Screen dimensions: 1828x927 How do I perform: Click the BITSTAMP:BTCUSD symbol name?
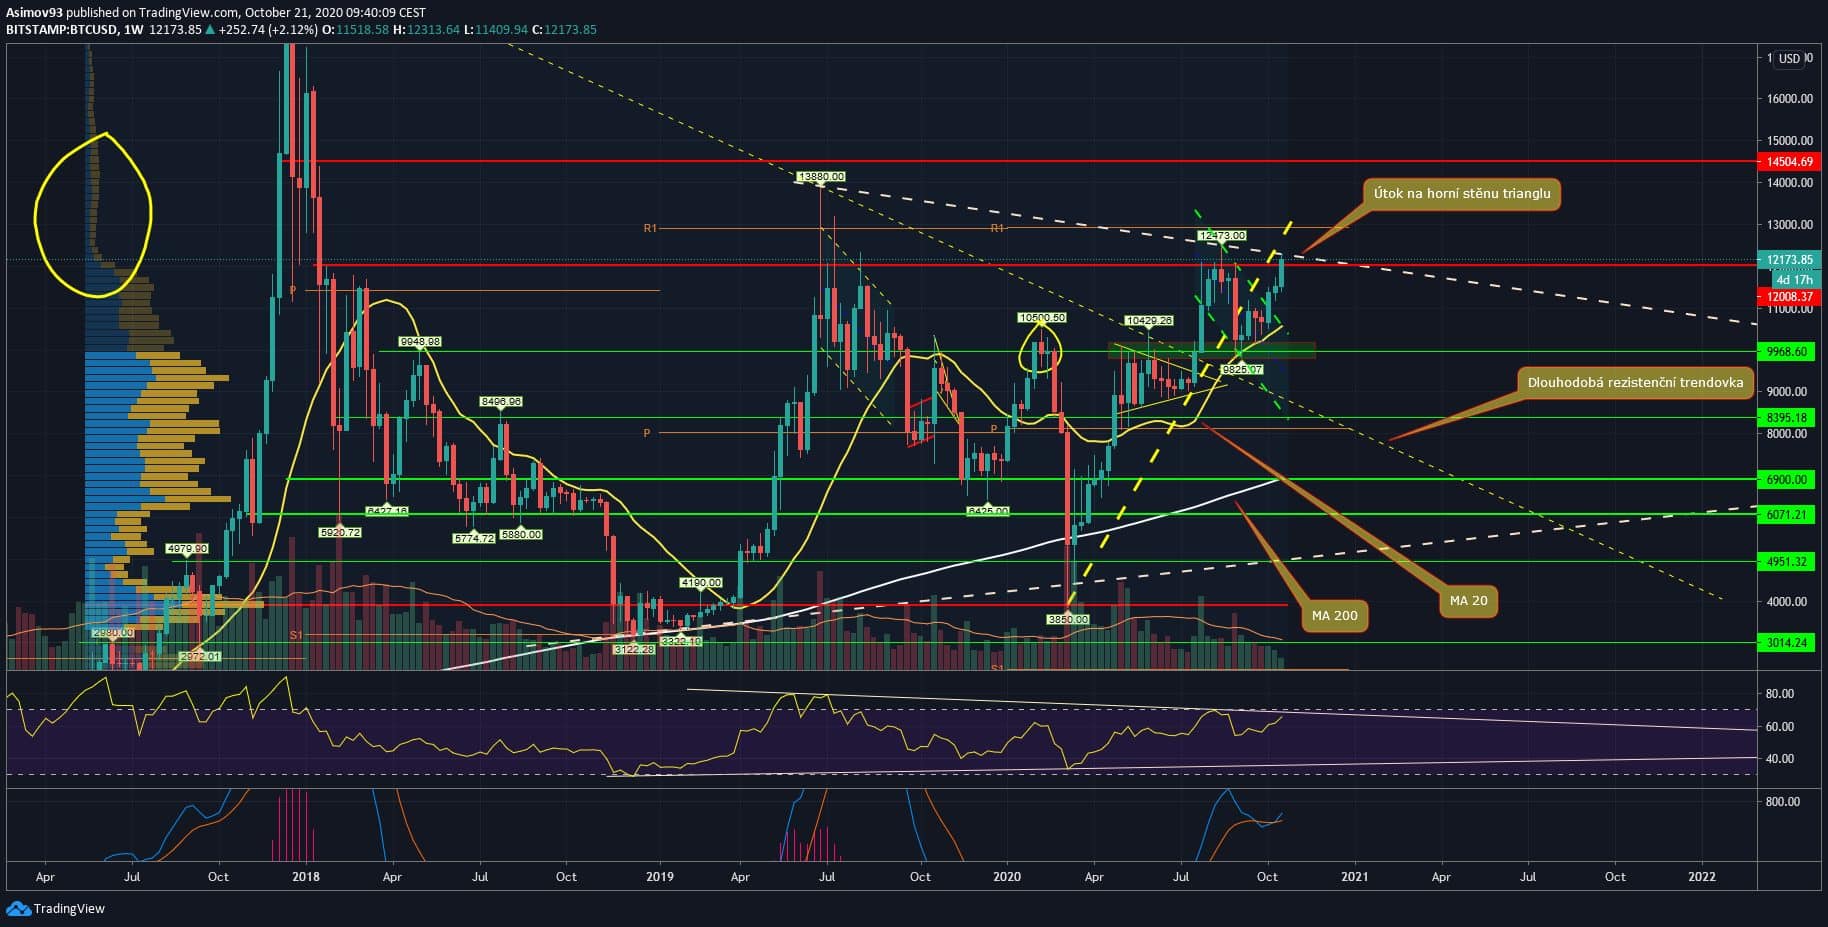click(61, 30)
